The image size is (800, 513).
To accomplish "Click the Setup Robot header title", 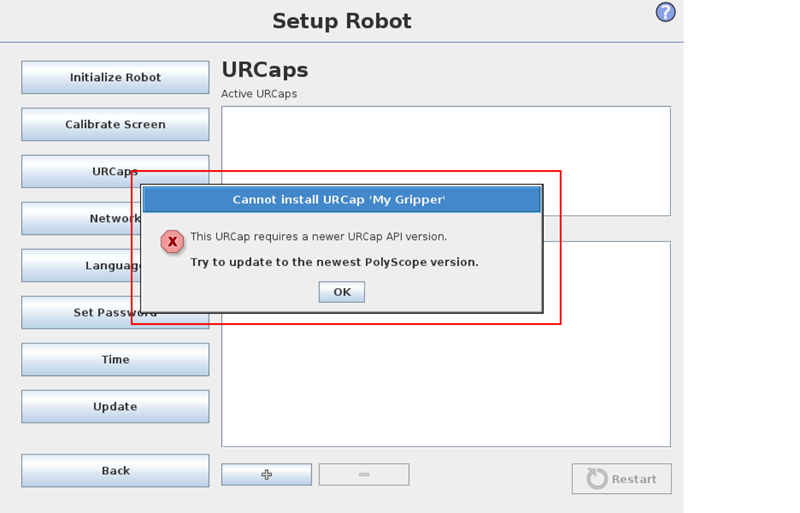I will (342, 21).
